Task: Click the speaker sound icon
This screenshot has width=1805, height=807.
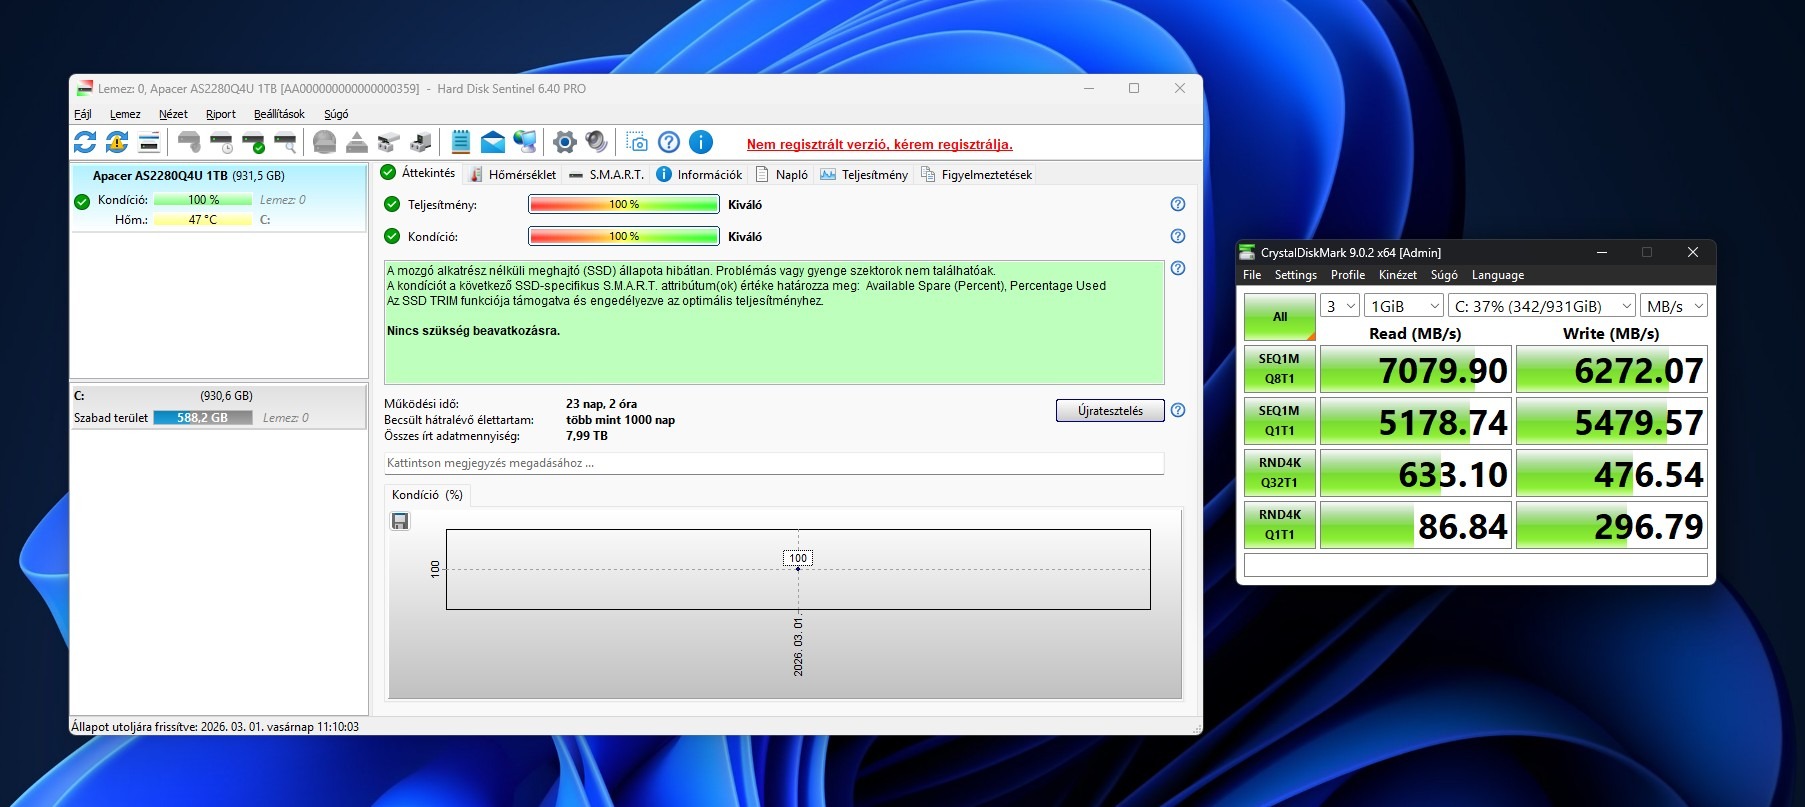Action: [x=596, y=142]
